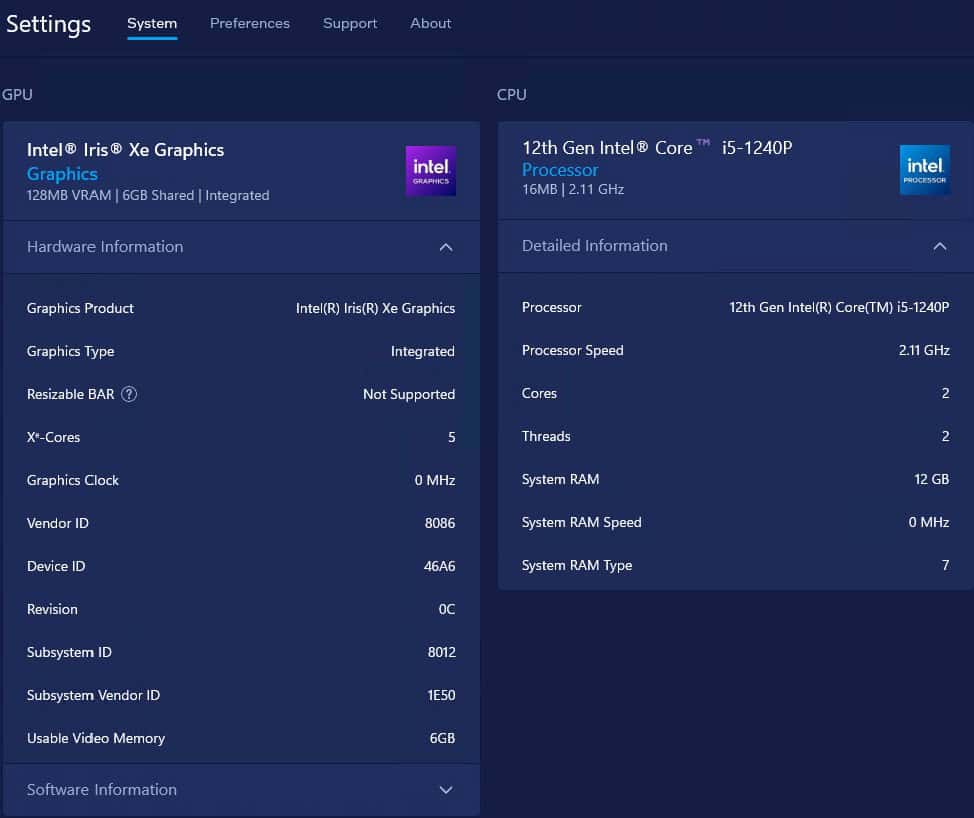Click the 12th Gen Intel Core i5-1240P title
The image size is (974, 818).
pos(657,148)
